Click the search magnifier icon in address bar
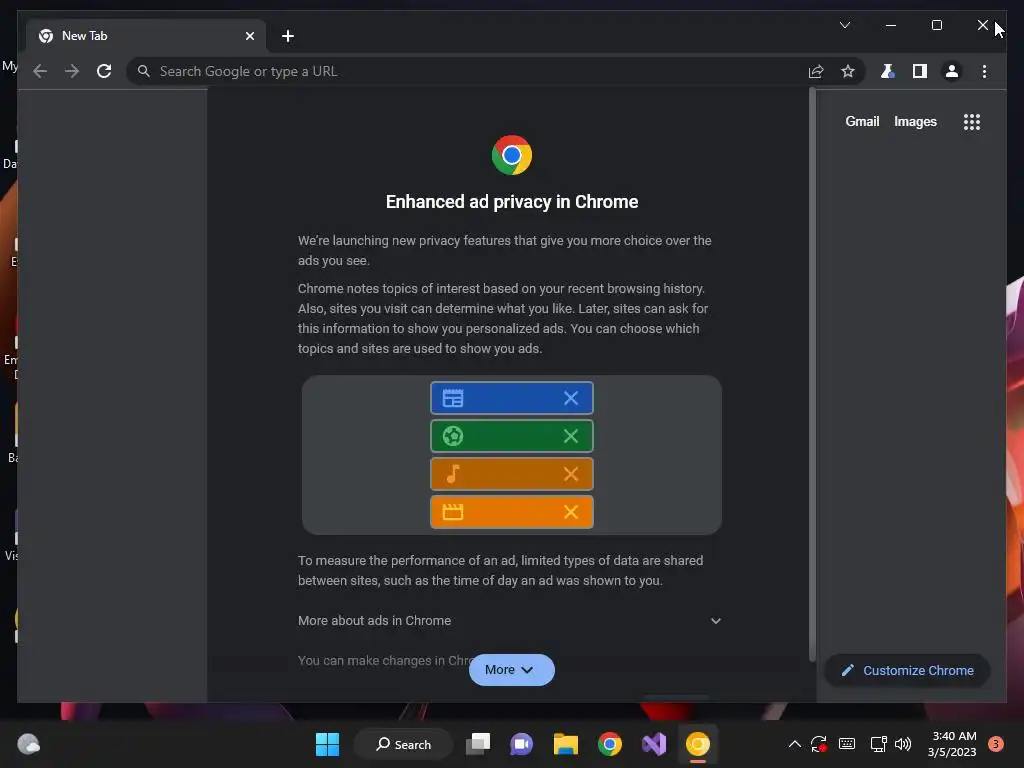Image resolution: width=1024 pixels, height=768 pixels. click(x=144, y=71)
